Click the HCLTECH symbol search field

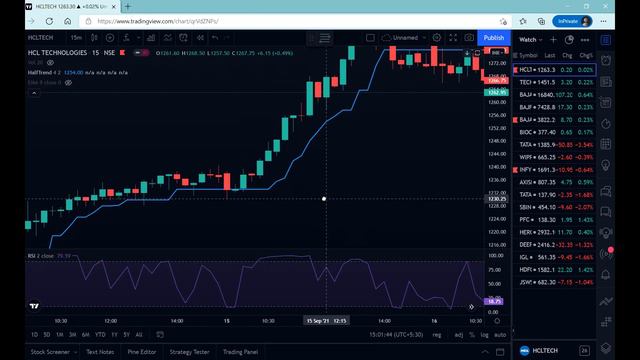click(x=41, y=38)
